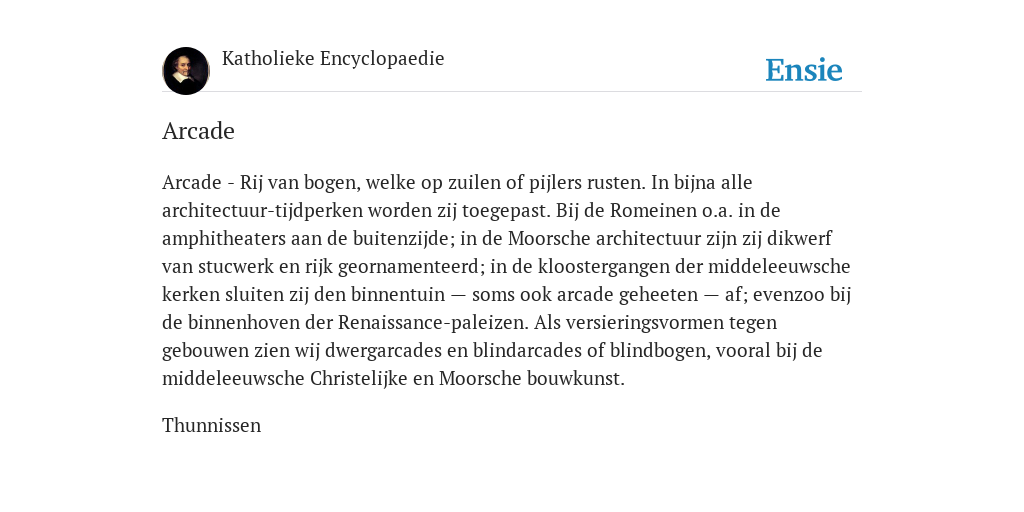Open the Ensie logo link
Image resolution: width=1024 pixels, height=512 pixels.
tap(804, 70)
